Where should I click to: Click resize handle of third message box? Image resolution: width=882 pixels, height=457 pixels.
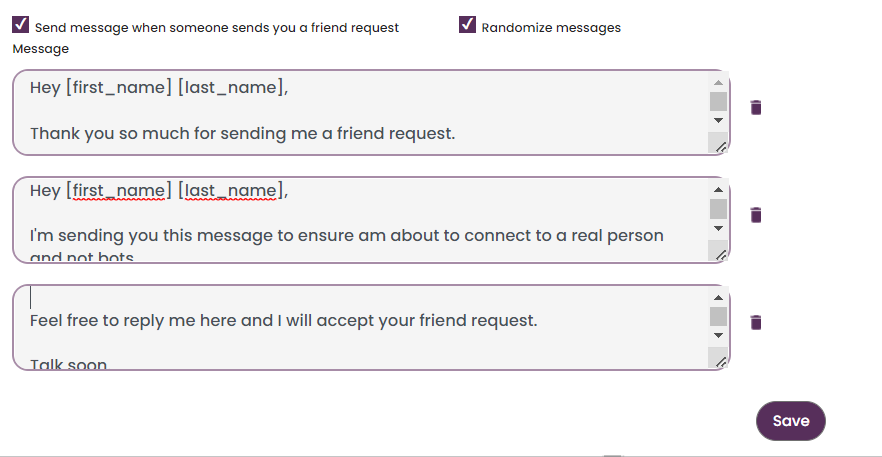(719, 361)
